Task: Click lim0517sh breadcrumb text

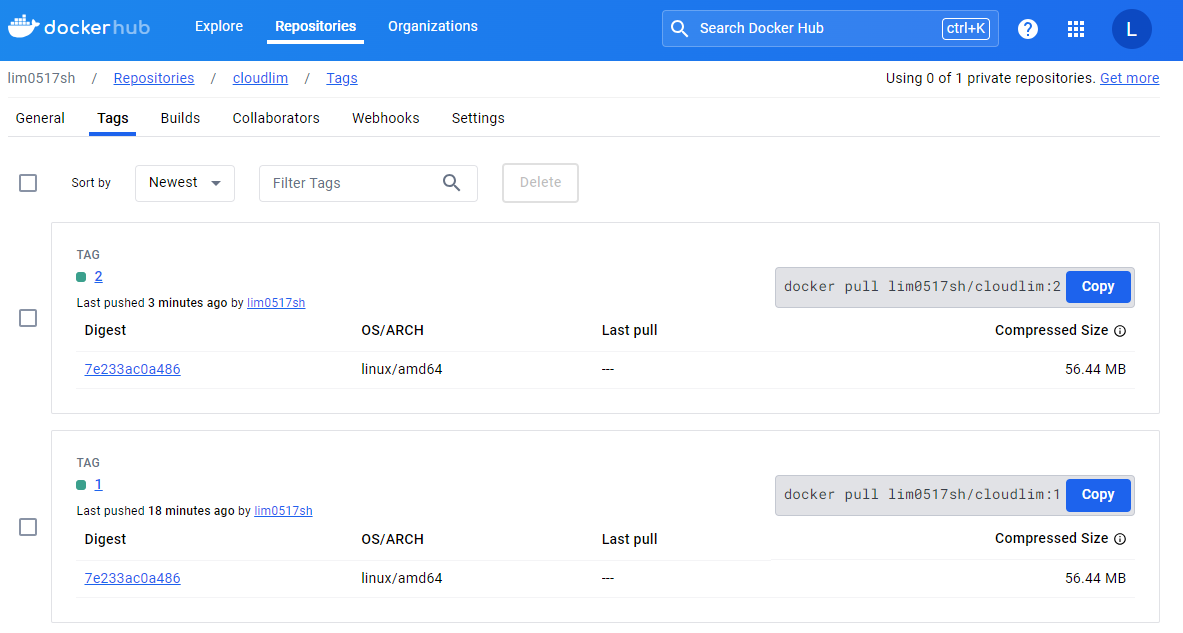Action: click(41, 78)
